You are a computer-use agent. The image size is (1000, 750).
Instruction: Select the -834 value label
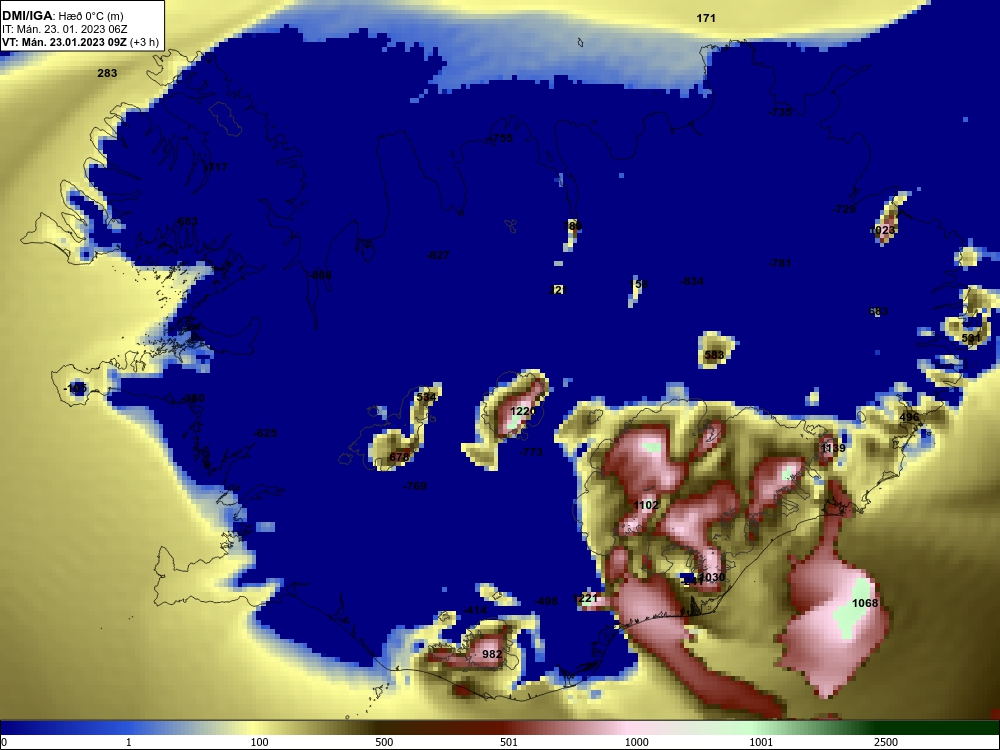pyautogui.click(x=692, y=281)
